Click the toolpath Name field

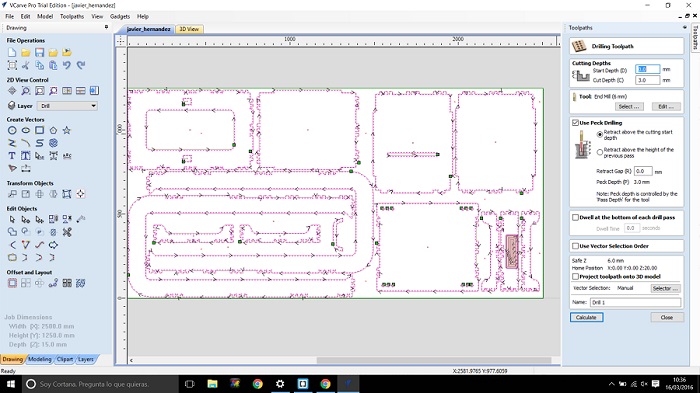636,302
